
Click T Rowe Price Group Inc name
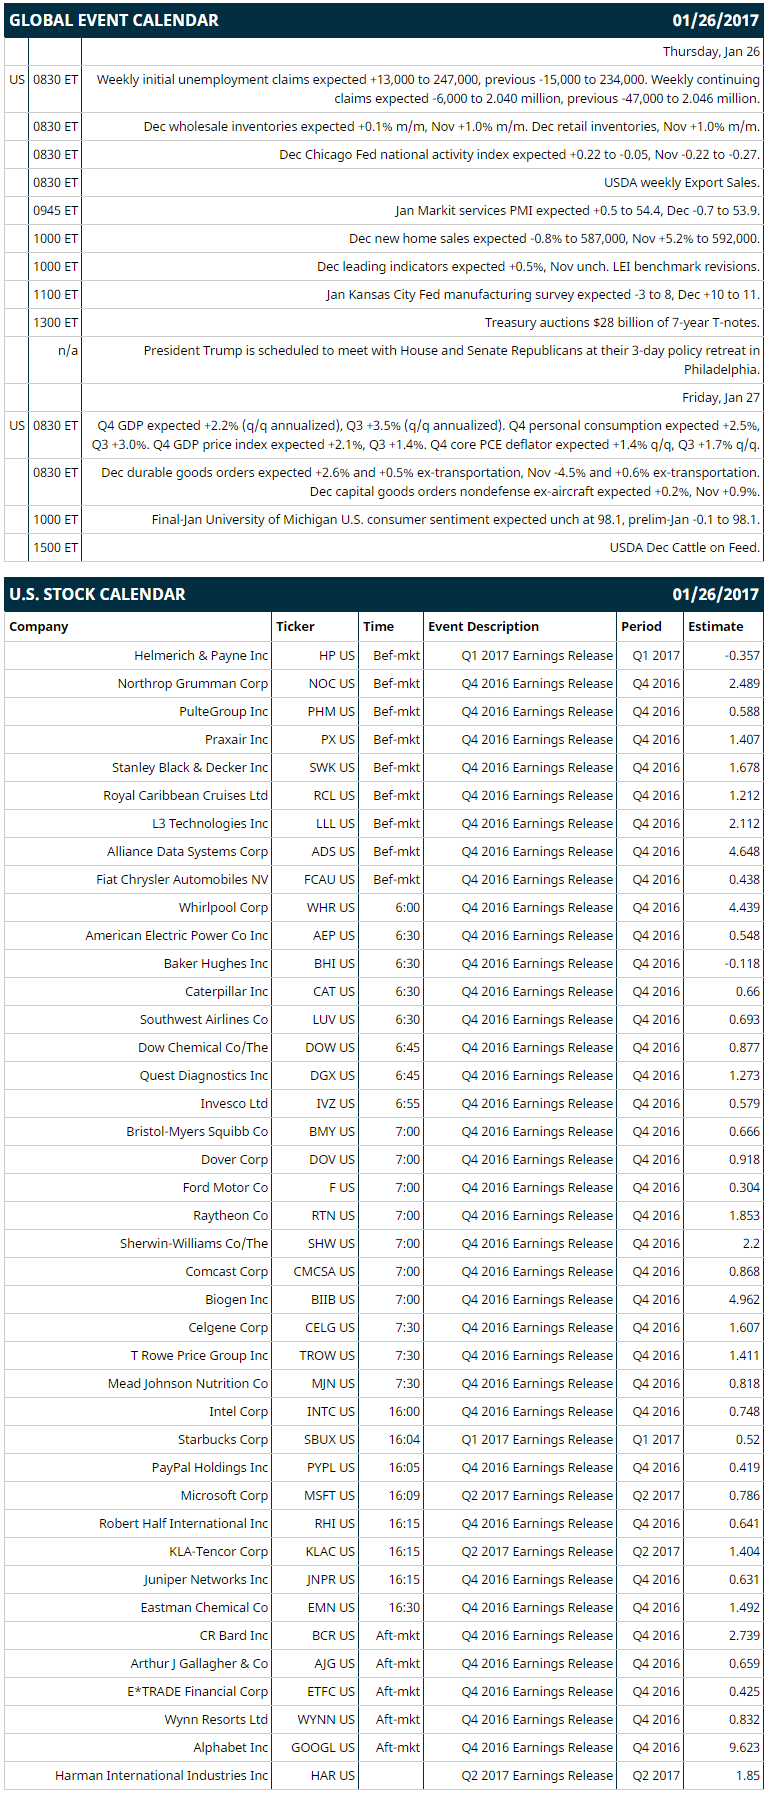click(200, 1355)
